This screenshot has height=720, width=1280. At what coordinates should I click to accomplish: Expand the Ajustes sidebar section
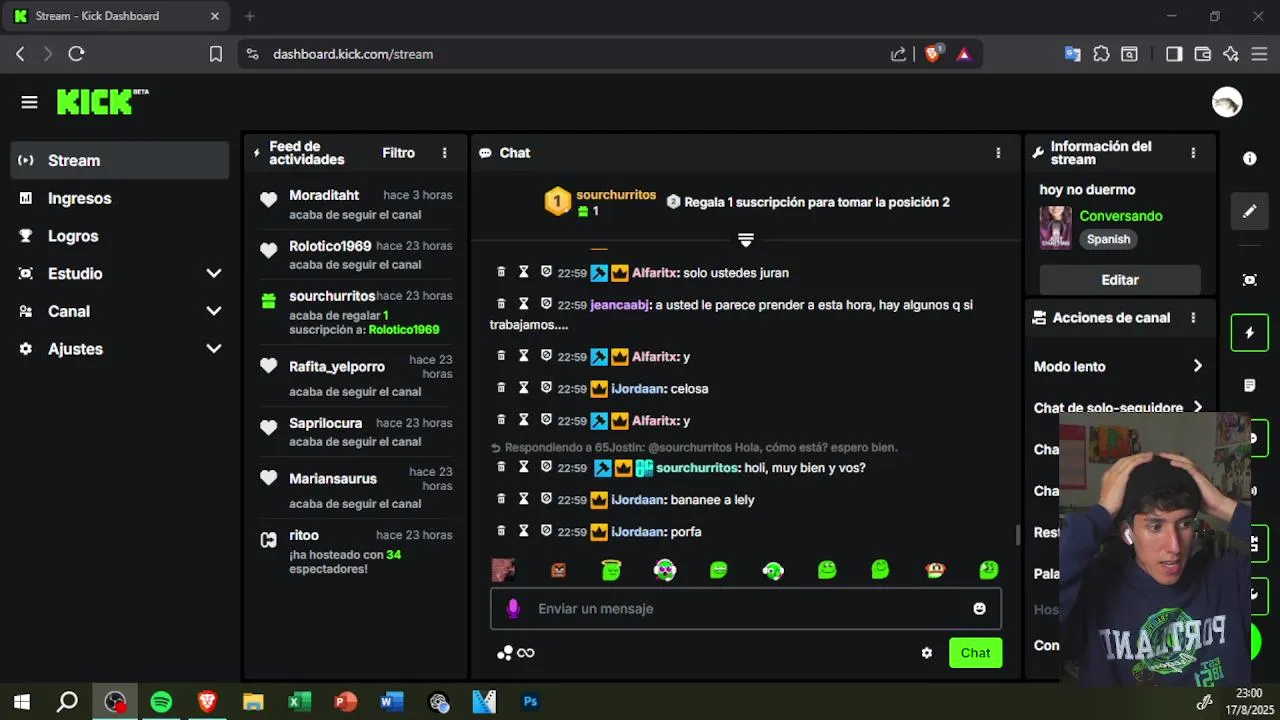tap(120, 349)
